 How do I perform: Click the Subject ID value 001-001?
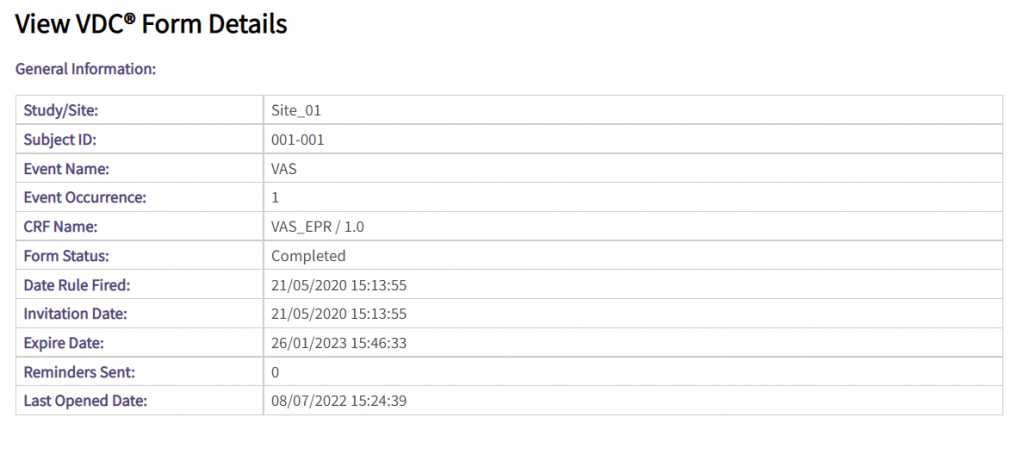point(298,140)
